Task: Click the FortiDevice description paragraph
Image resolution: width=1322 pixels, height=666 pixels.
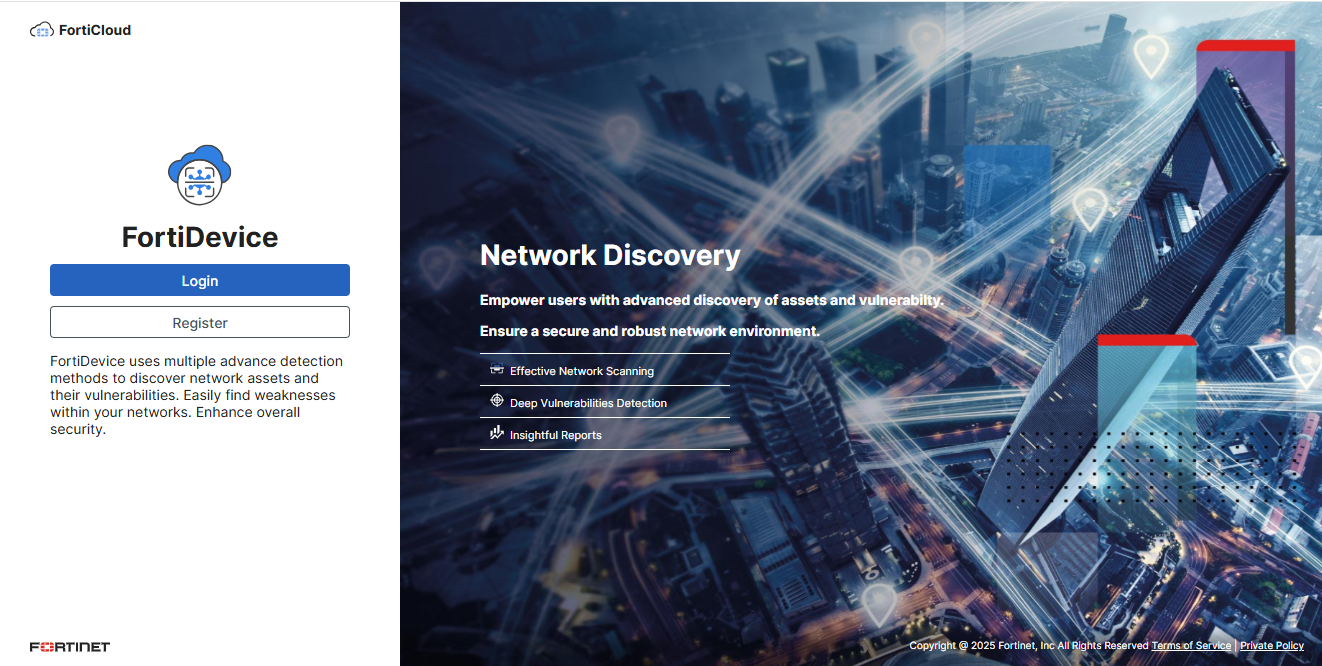Action: [x=199, y=394]
